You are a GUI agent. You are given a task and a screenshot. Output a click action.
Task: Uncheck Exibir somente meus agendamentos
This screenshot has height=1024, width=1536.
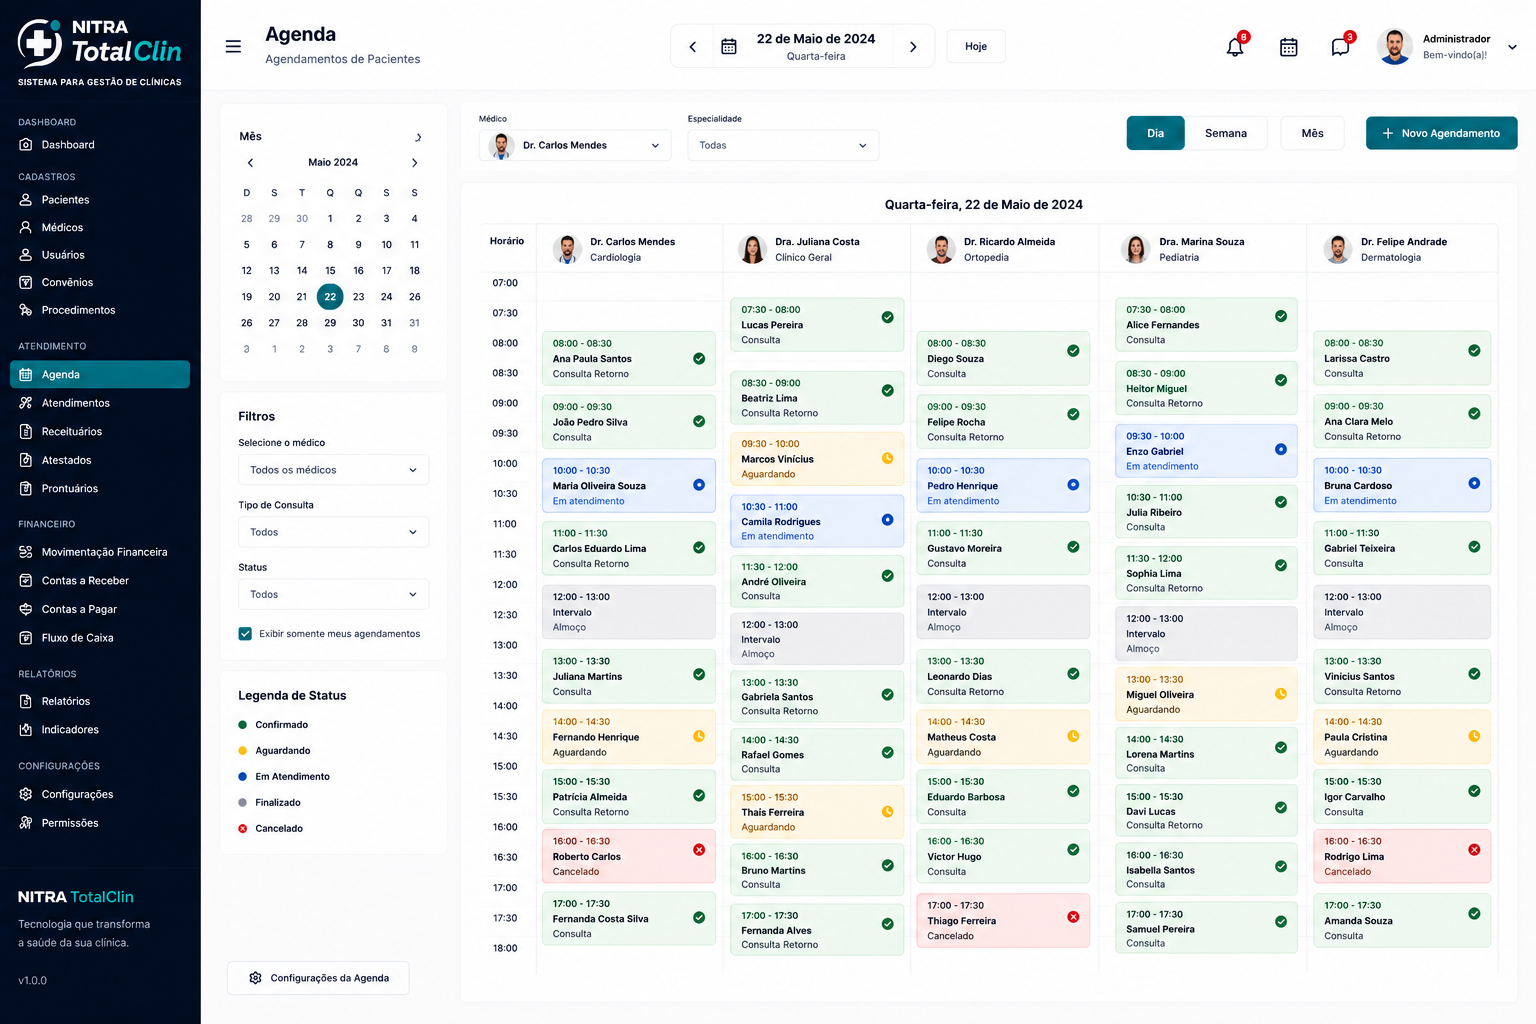click(x=245, y=634)
